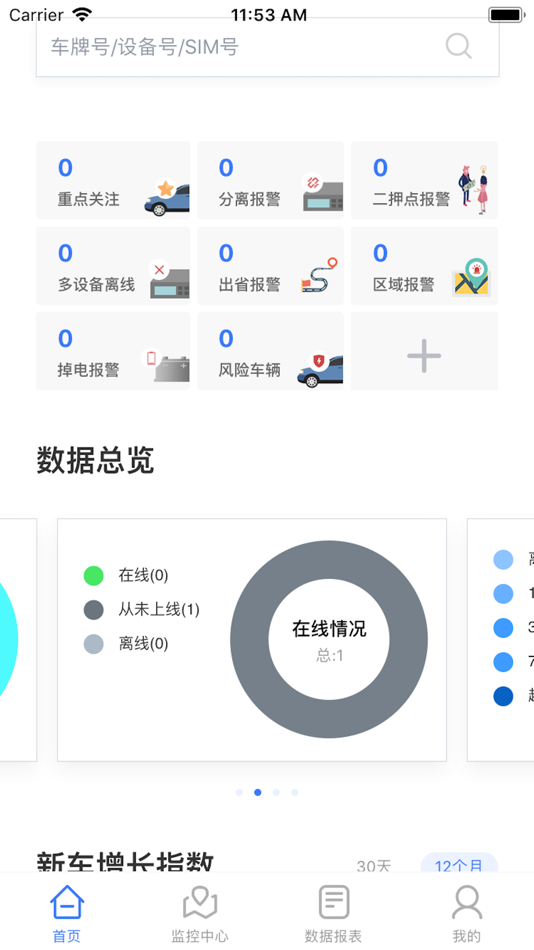Select the 二押点报警 label
This screenshot has width=534, height=950.
pyautogui.click(x=411, y=199)
